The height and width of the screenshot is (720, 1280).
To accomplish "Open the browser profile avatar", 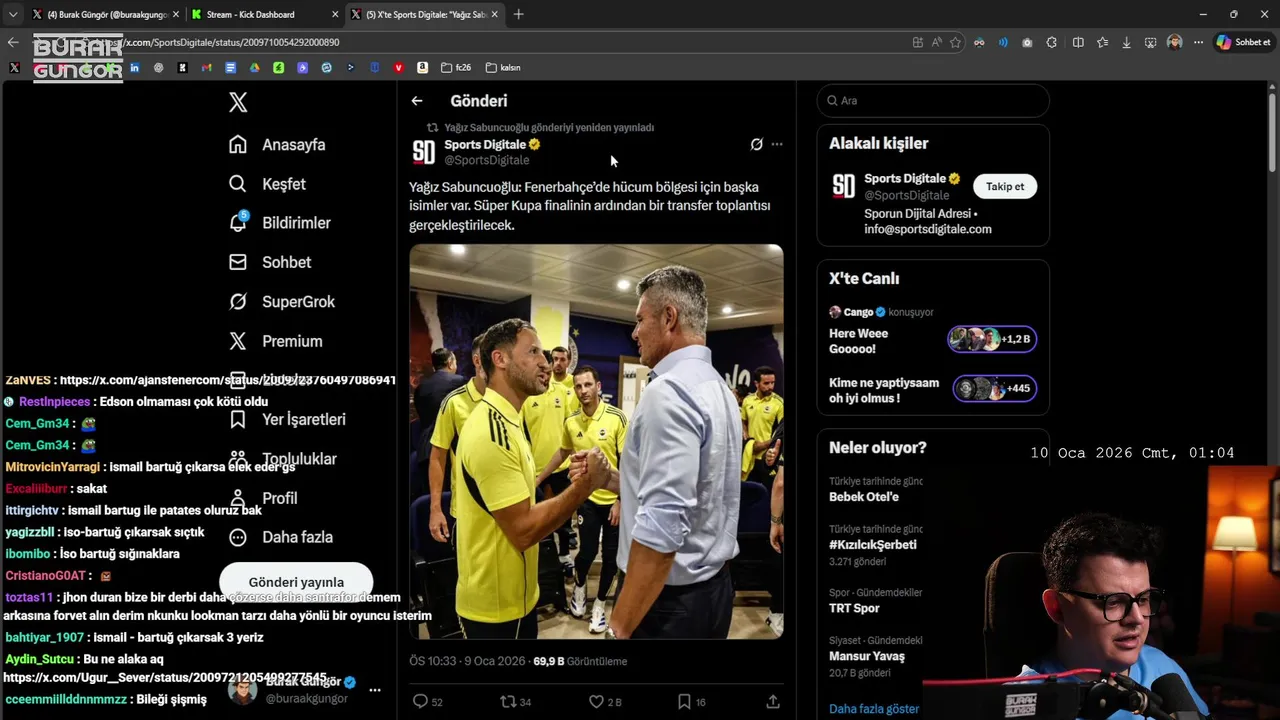I will coord(1175,42).
